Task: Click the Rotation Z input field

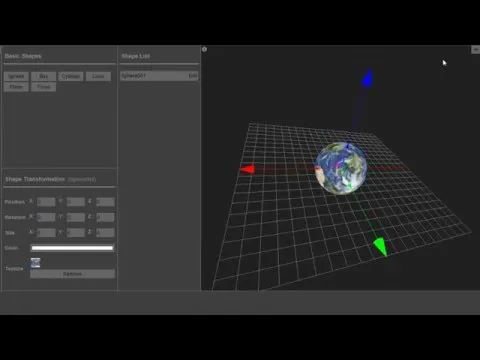Action: 105,217
